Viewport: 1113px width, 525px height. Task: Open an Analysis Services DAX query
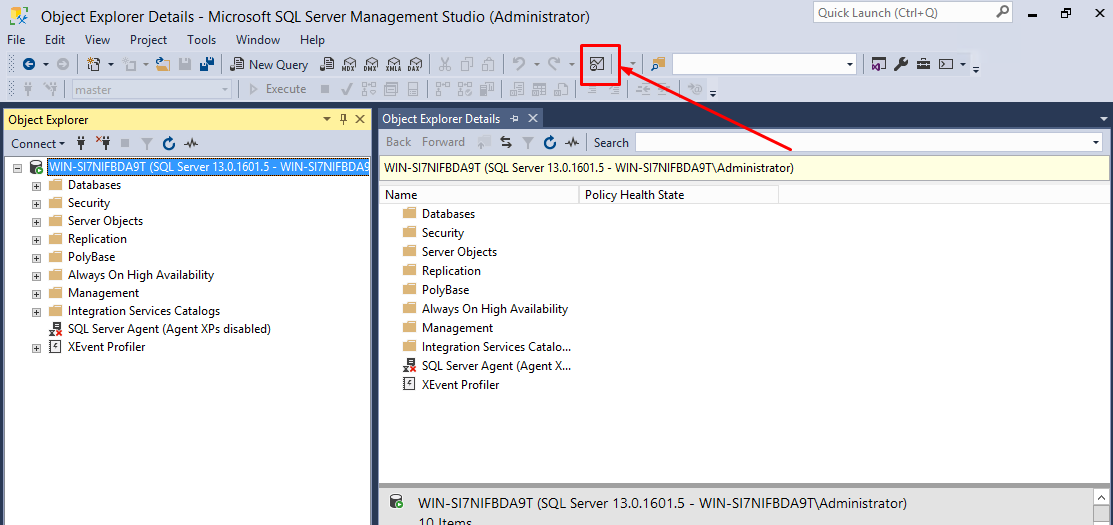click(x=414, y=65)
